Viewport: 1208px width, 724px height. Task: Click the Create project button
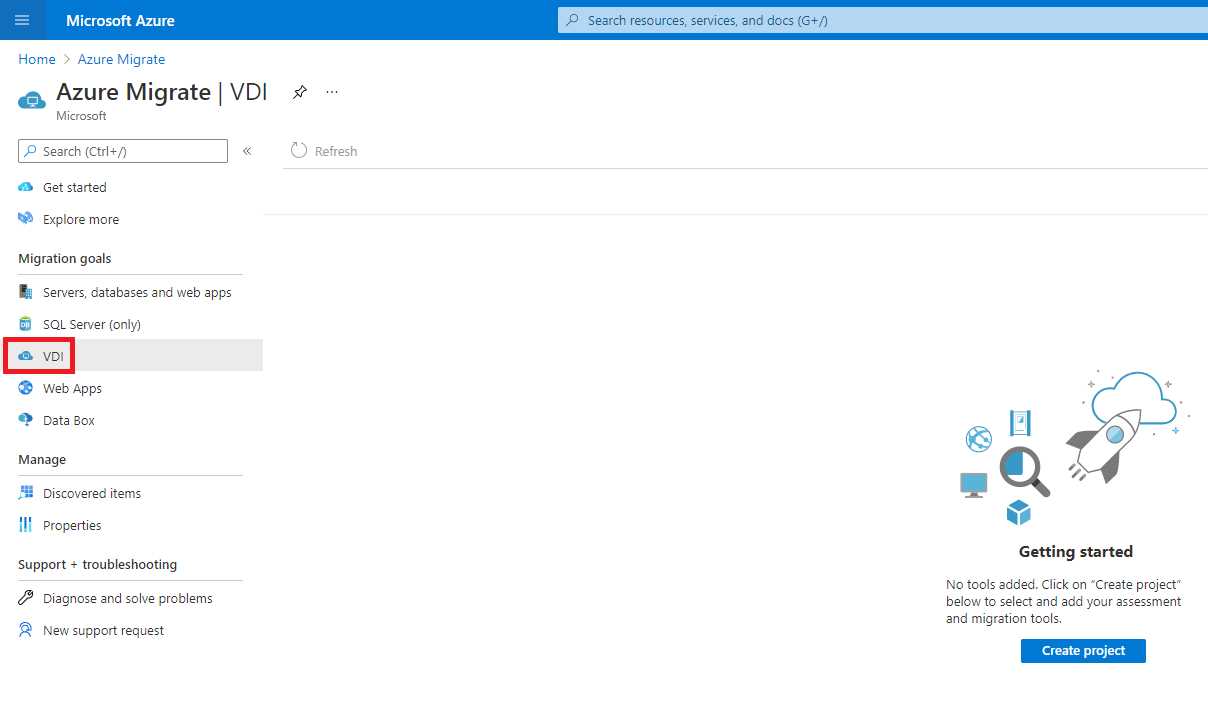(x=1083, y=650)
